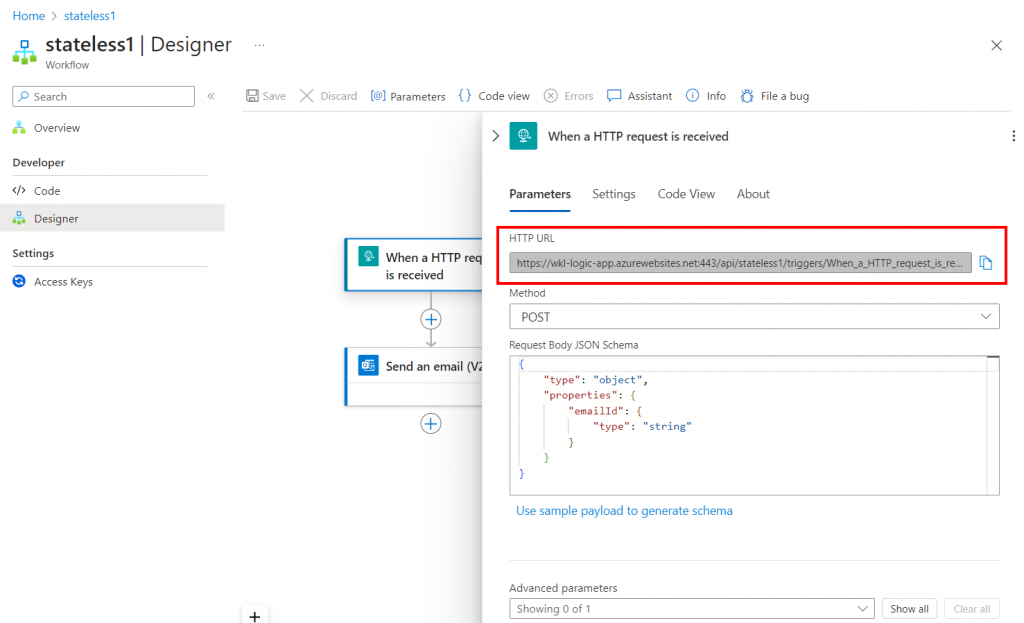The image size is (1024, 623).
Task: Open the Assistant from toolbar
Action: (x=639, y=96)
